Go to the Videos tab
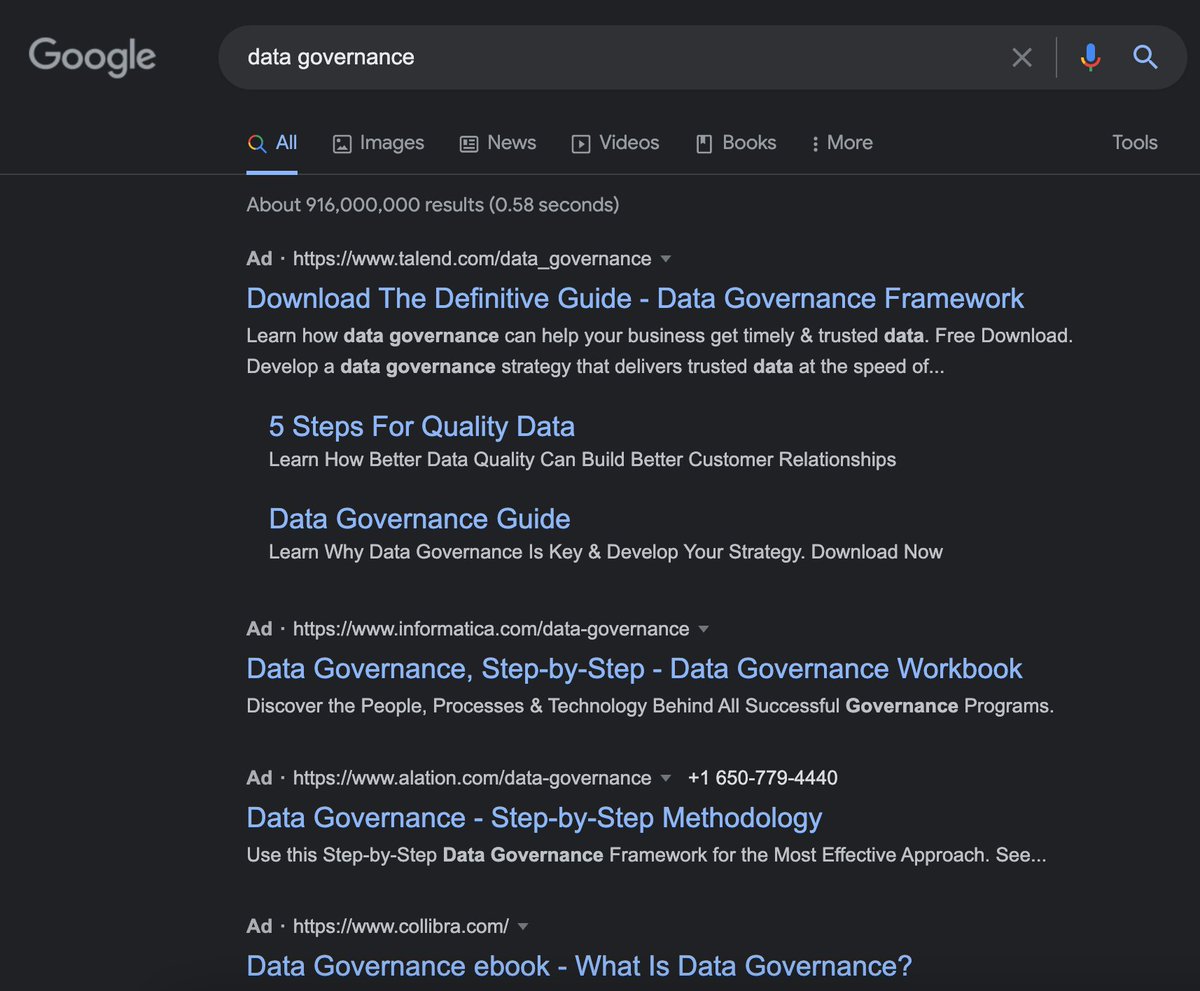Image resolution: width=1200 pixels, height=991 pixels. pos(615,143)
